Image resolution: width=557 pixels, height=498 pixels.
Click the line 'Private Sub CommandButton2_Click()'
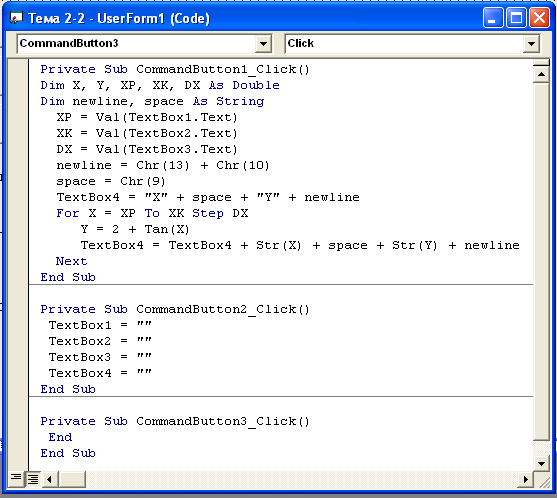[x=175, y=309]
